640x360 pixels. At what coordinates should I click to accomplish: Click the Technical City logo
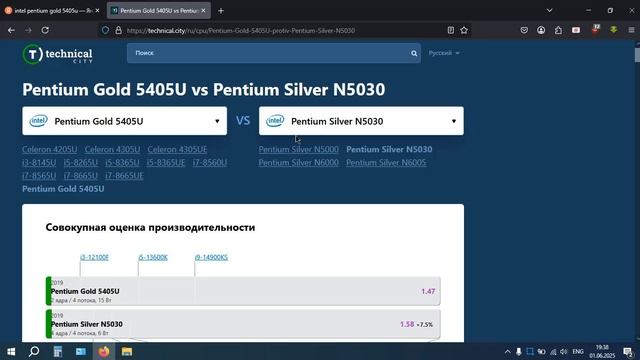coord(58,54)
